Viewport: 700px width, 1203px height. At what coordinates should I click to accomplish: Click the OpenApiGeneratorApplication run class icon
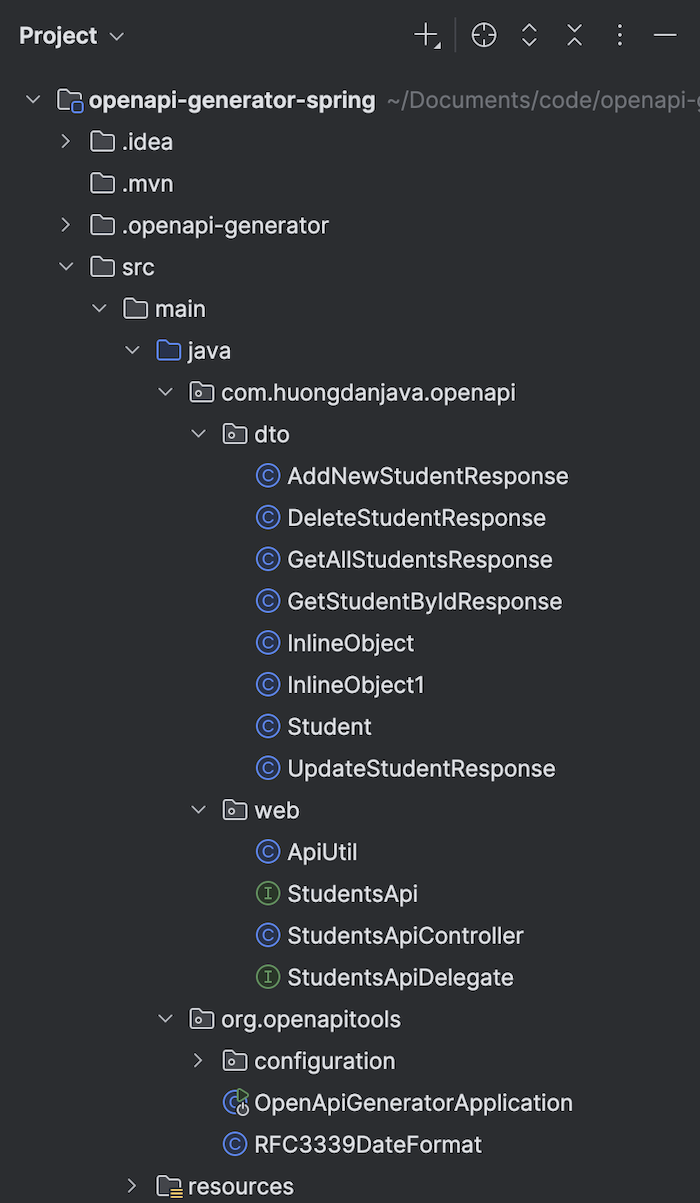coord(236,1102)
